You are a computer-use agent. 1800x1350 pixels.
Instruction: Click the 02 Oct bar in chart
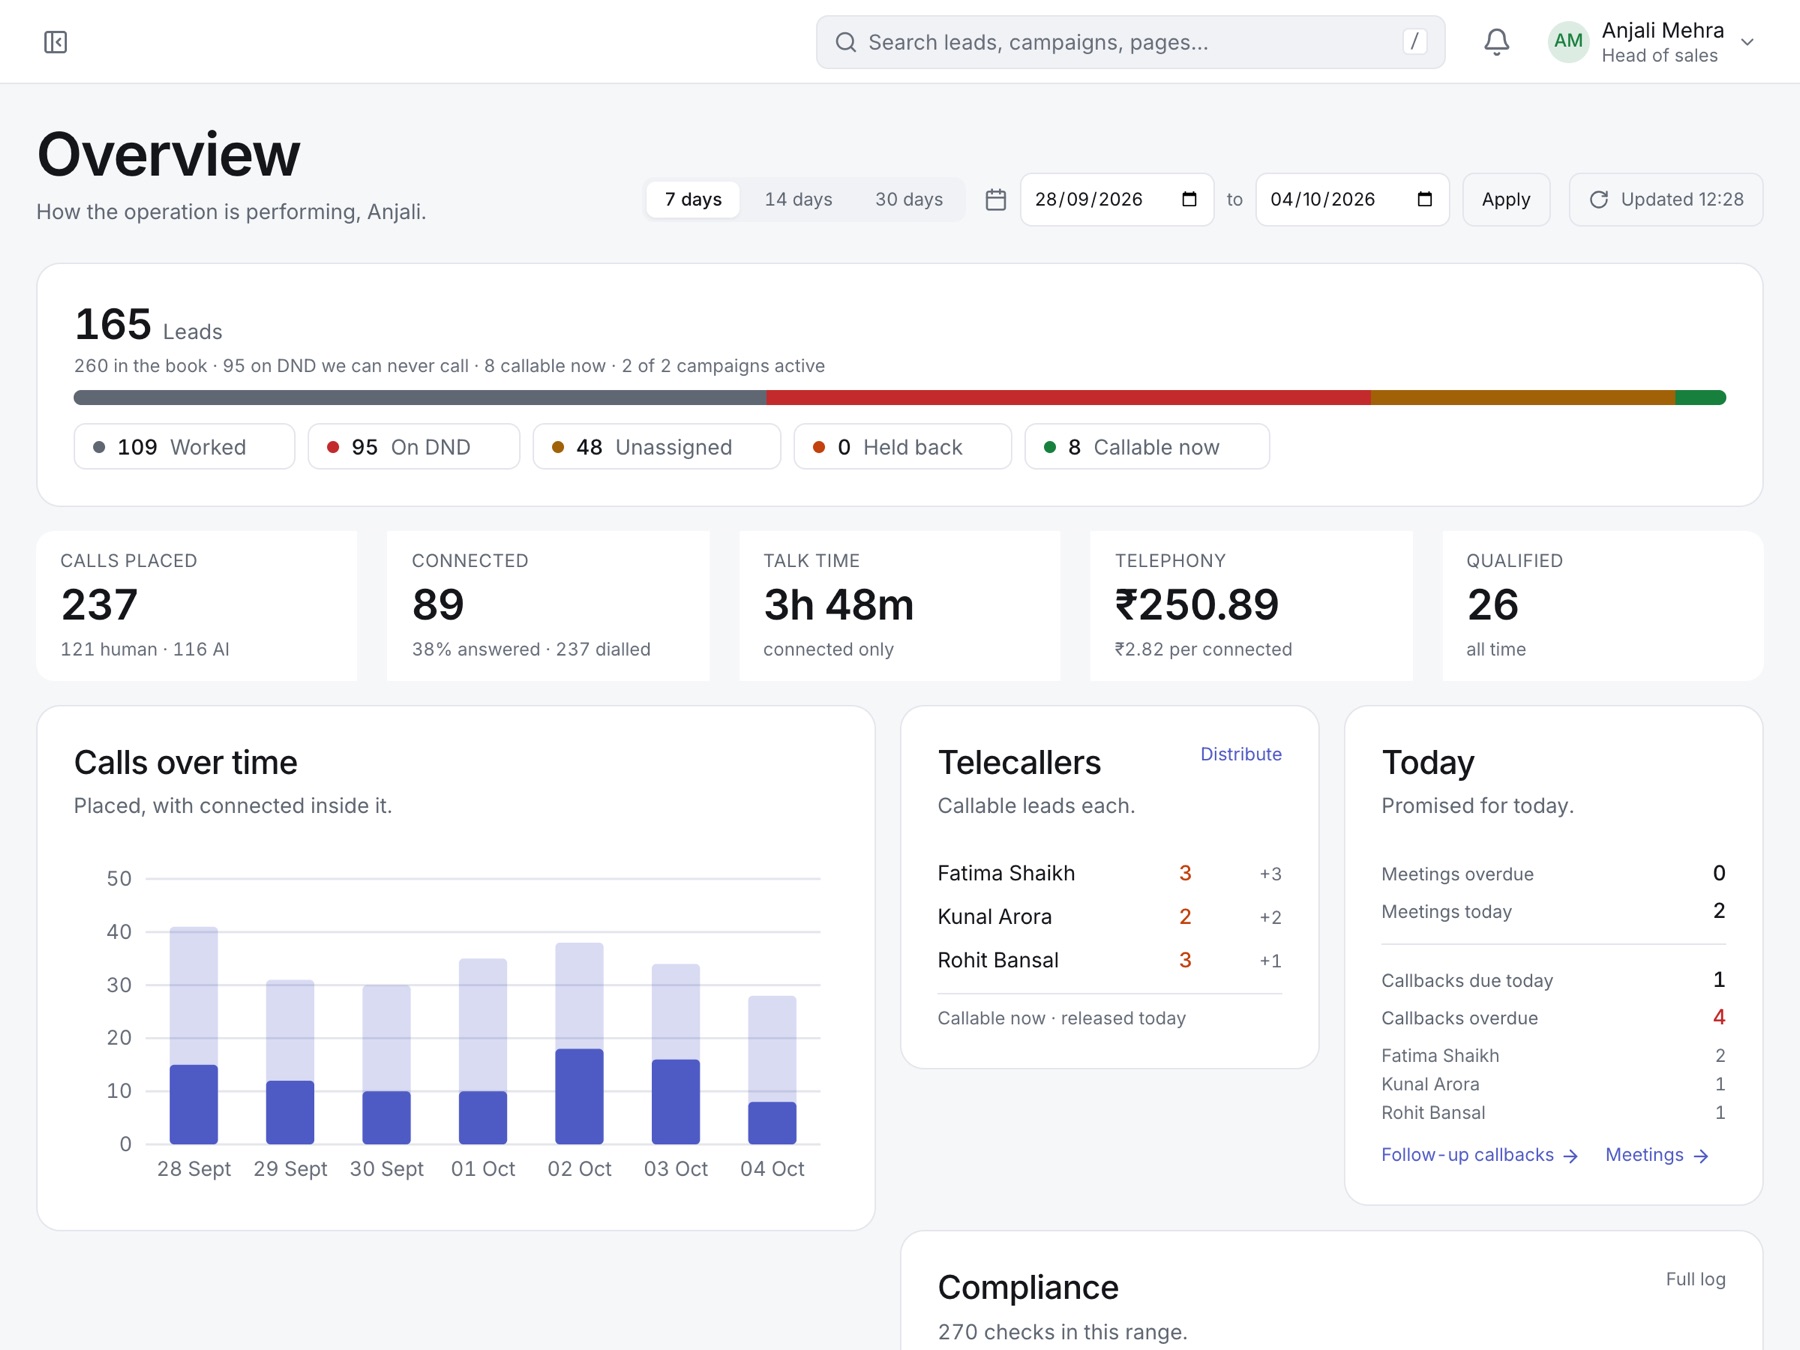click(x=579, y=1043)
